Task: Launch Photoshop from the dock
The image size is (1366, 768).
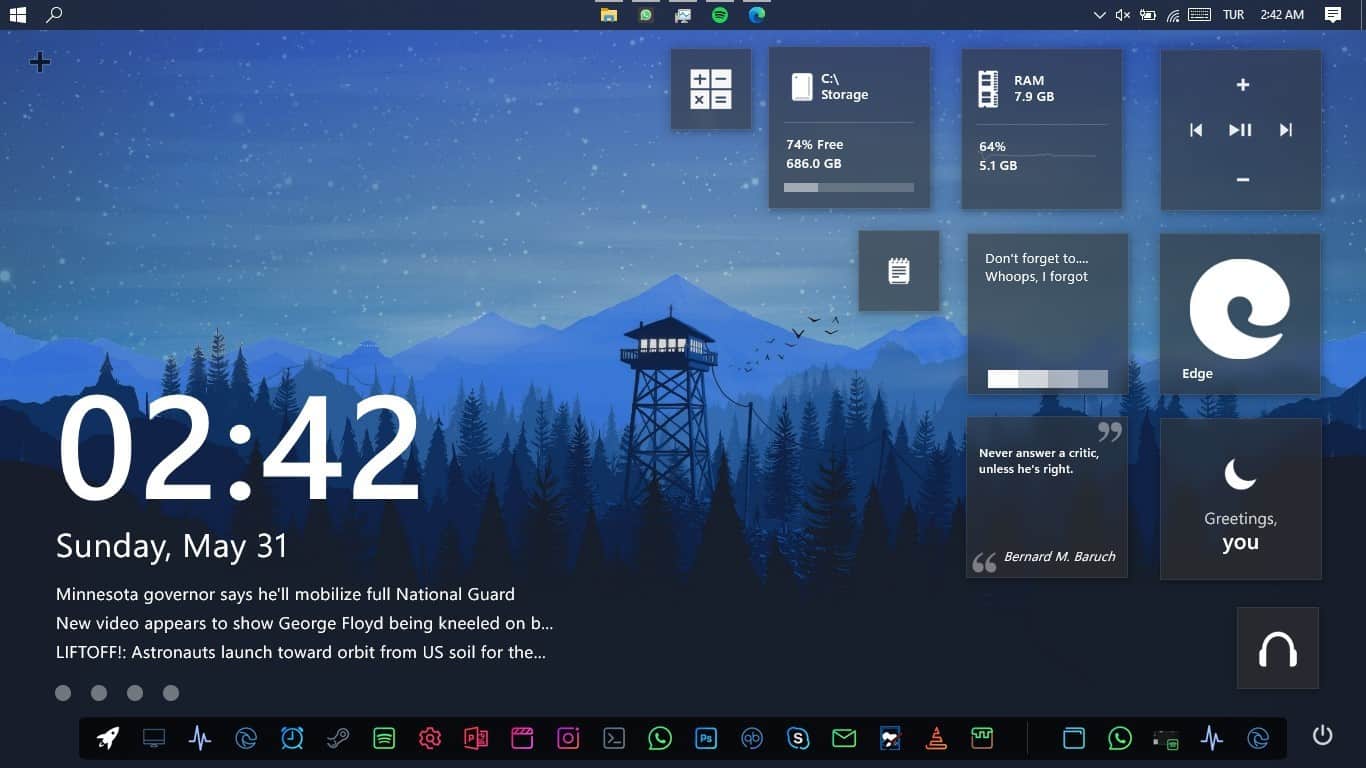Action: (x=706, y=738)
